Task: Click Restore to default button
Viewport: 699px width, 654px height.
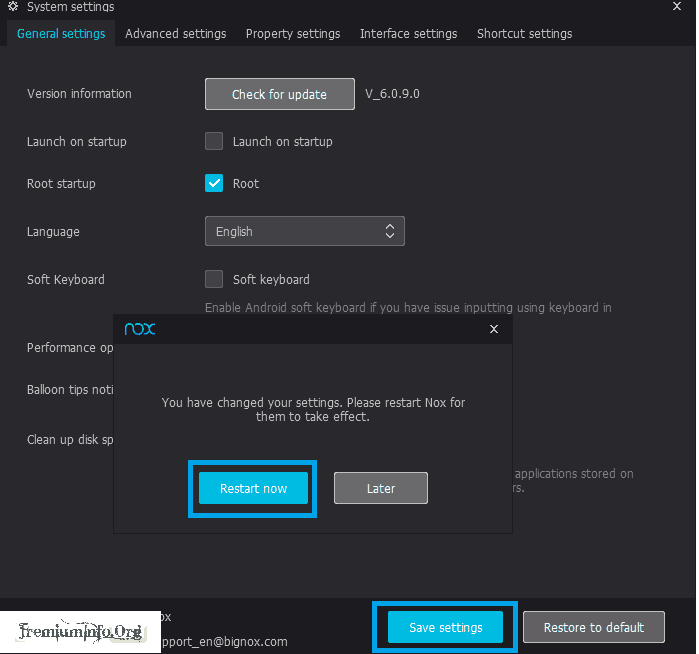Action: pyautogui.click(x=594, y=627)
